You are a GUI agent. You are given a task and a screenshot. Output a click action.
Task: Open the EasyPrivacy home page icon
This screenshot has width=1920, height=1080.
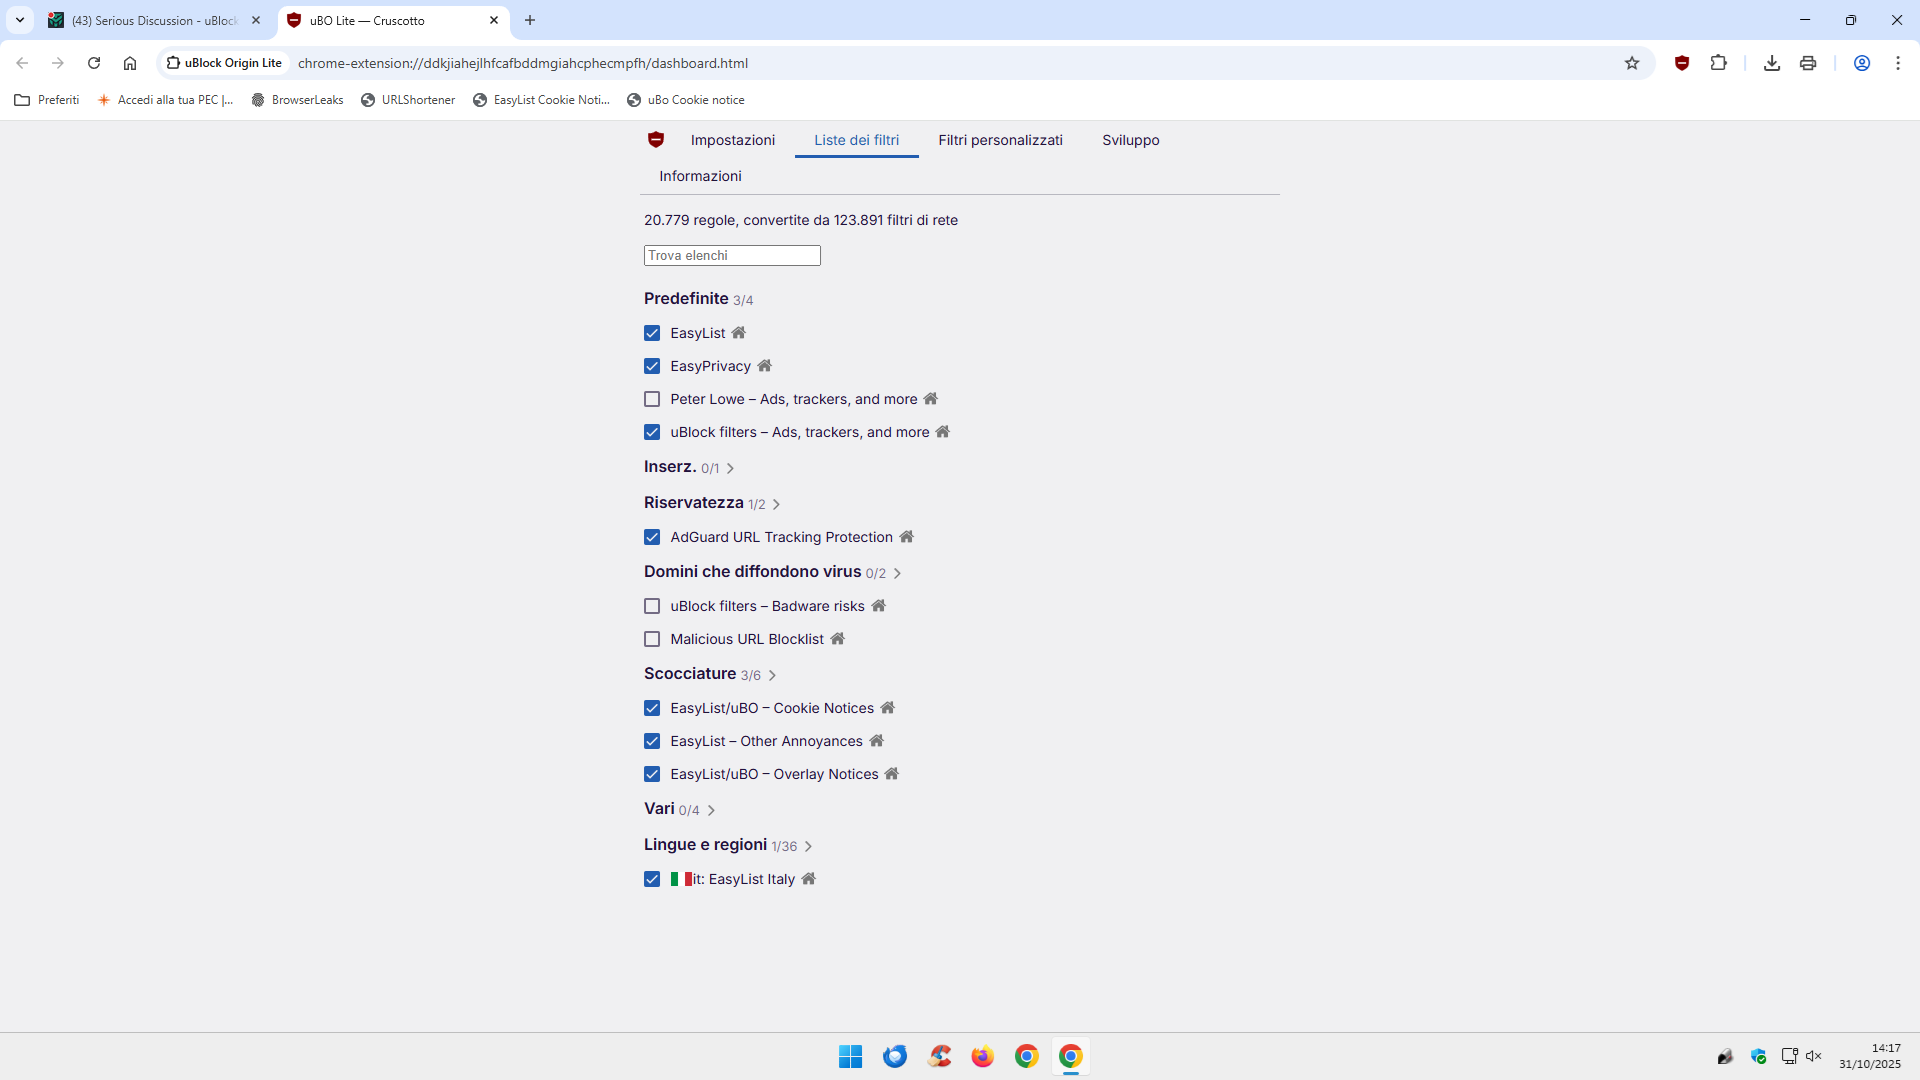[764, 366]
